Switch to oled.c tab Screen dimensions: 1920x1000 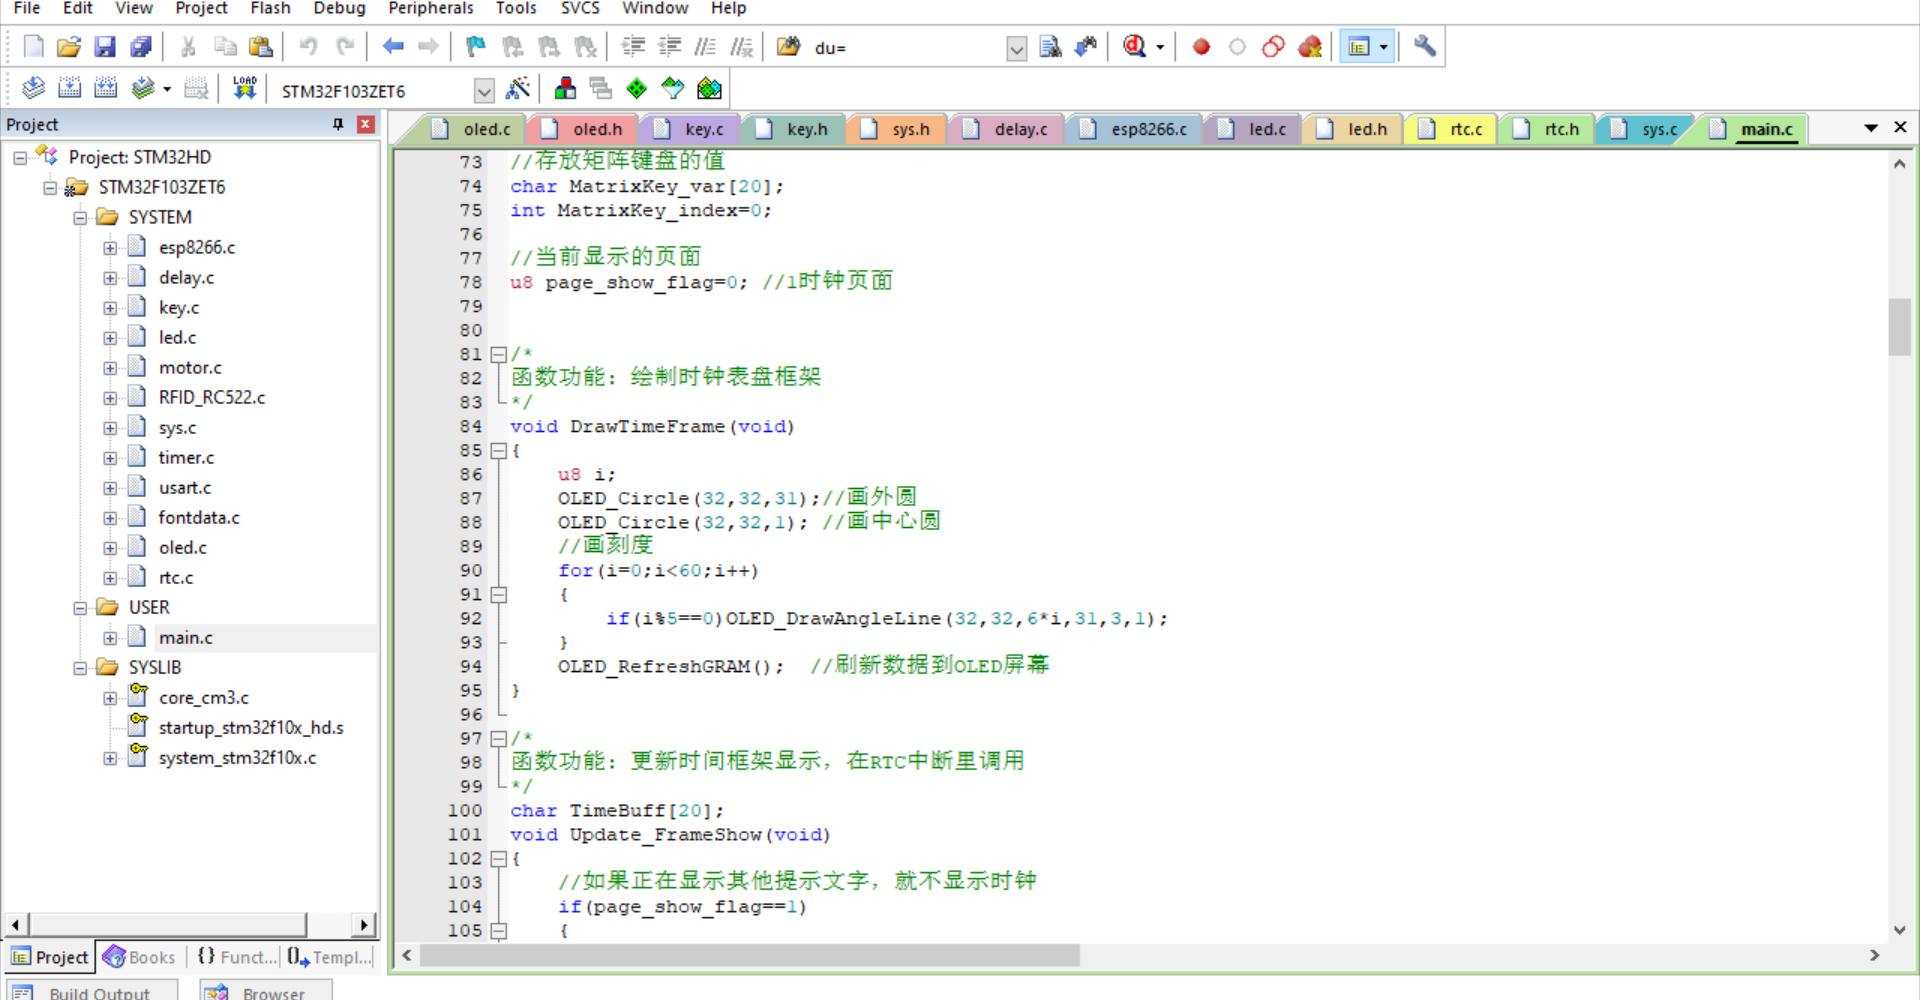pos(474,129)
